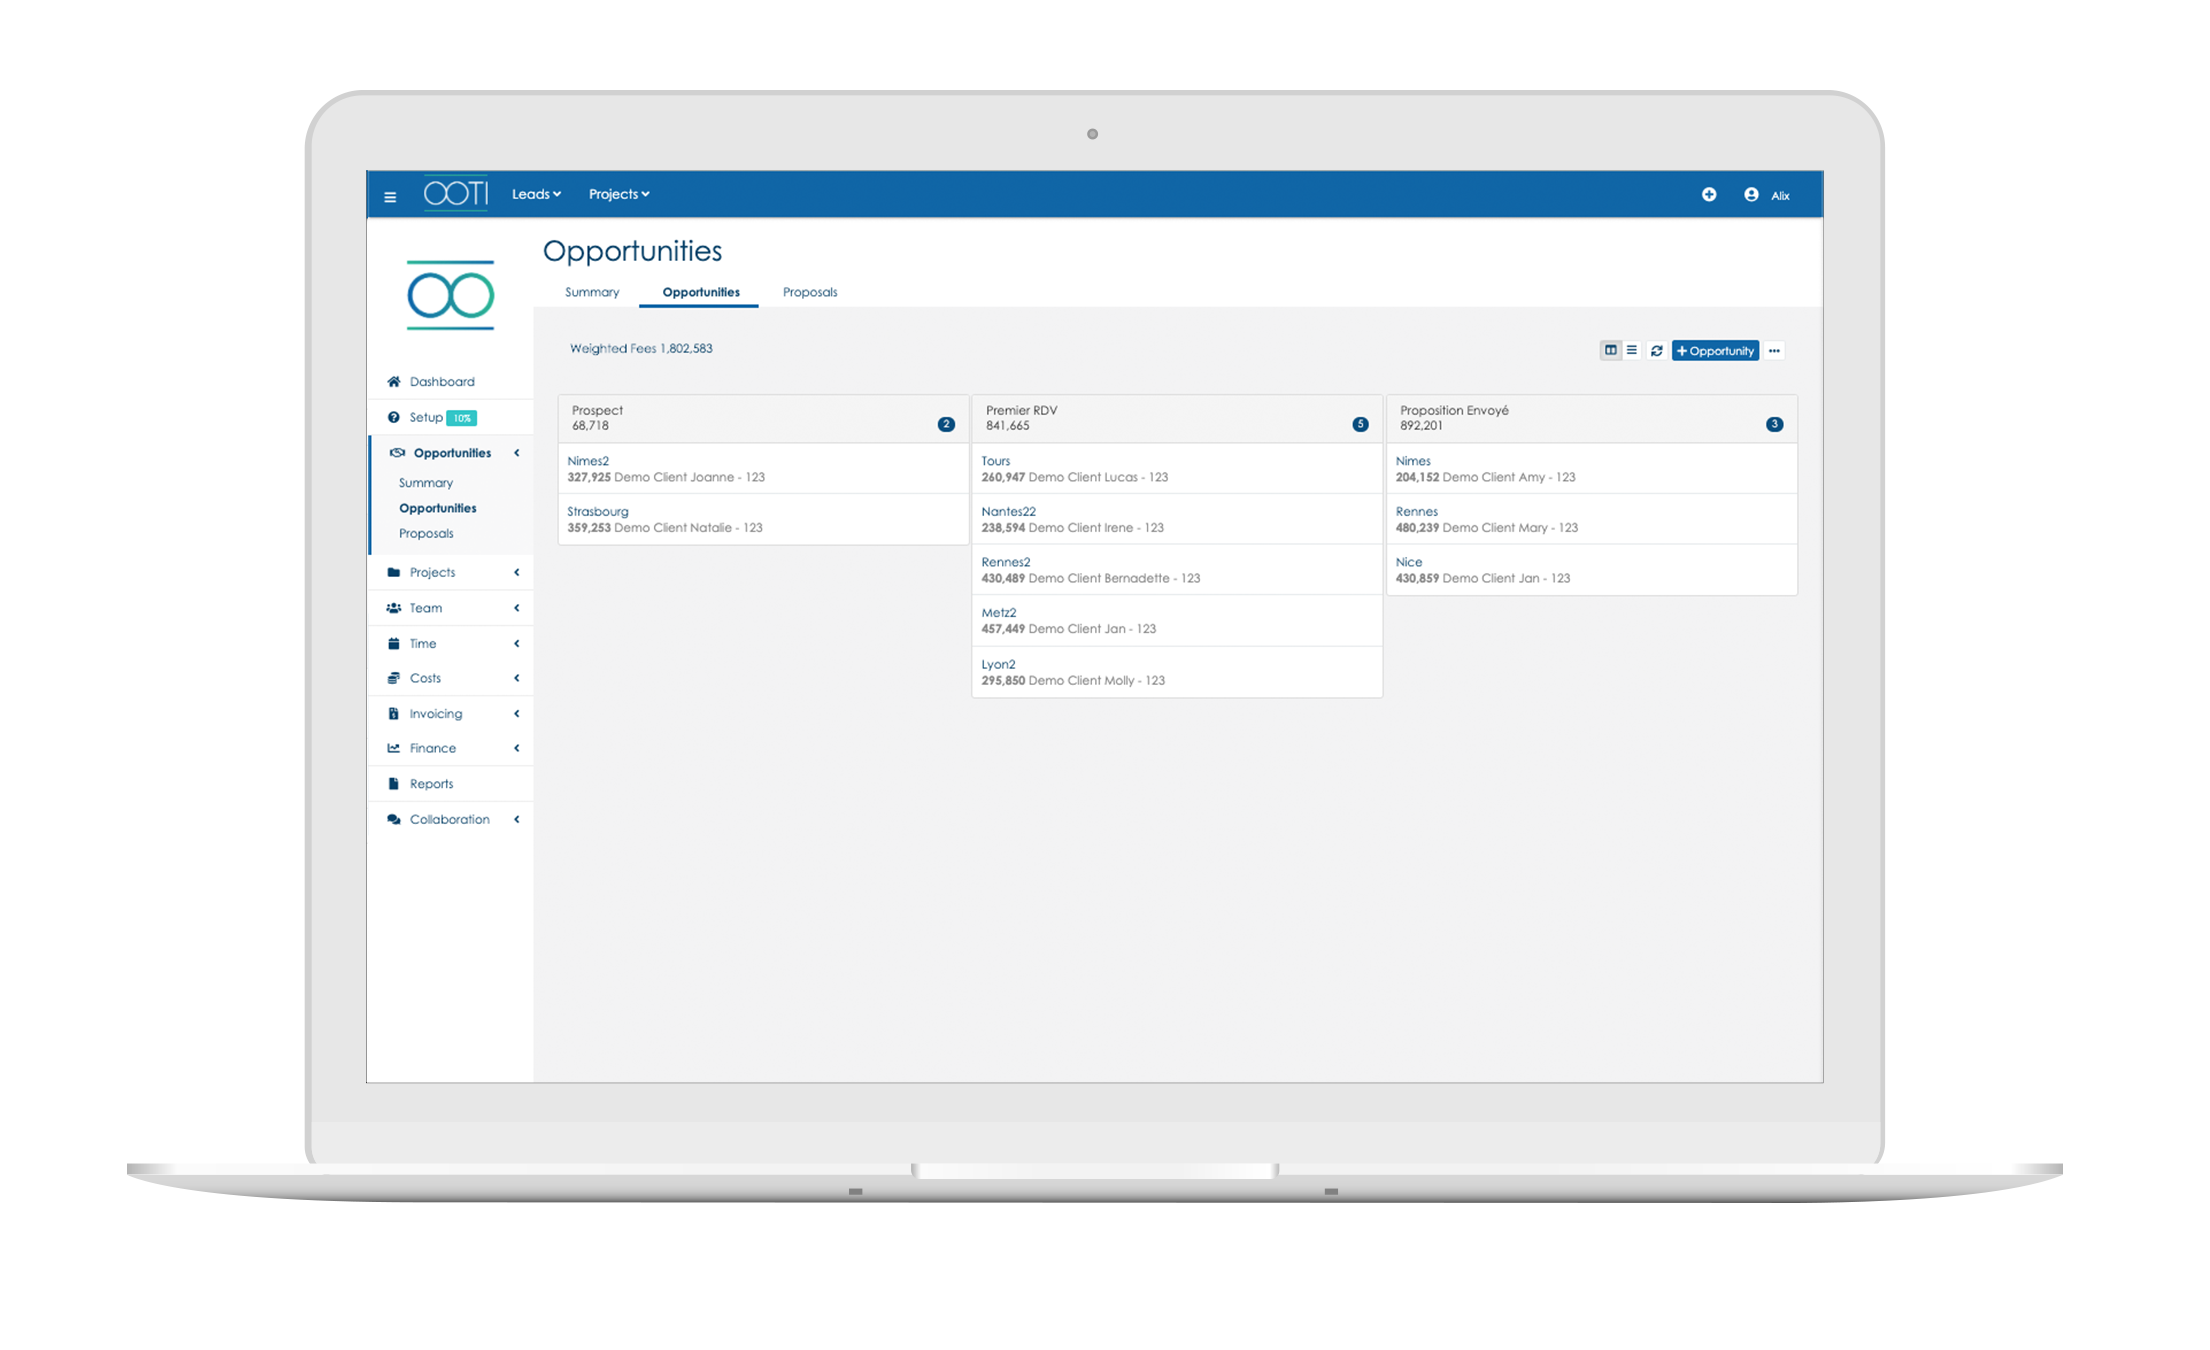Open the Nantes22 opportunity
Screen dimensions: 2210x1350
1177,519
